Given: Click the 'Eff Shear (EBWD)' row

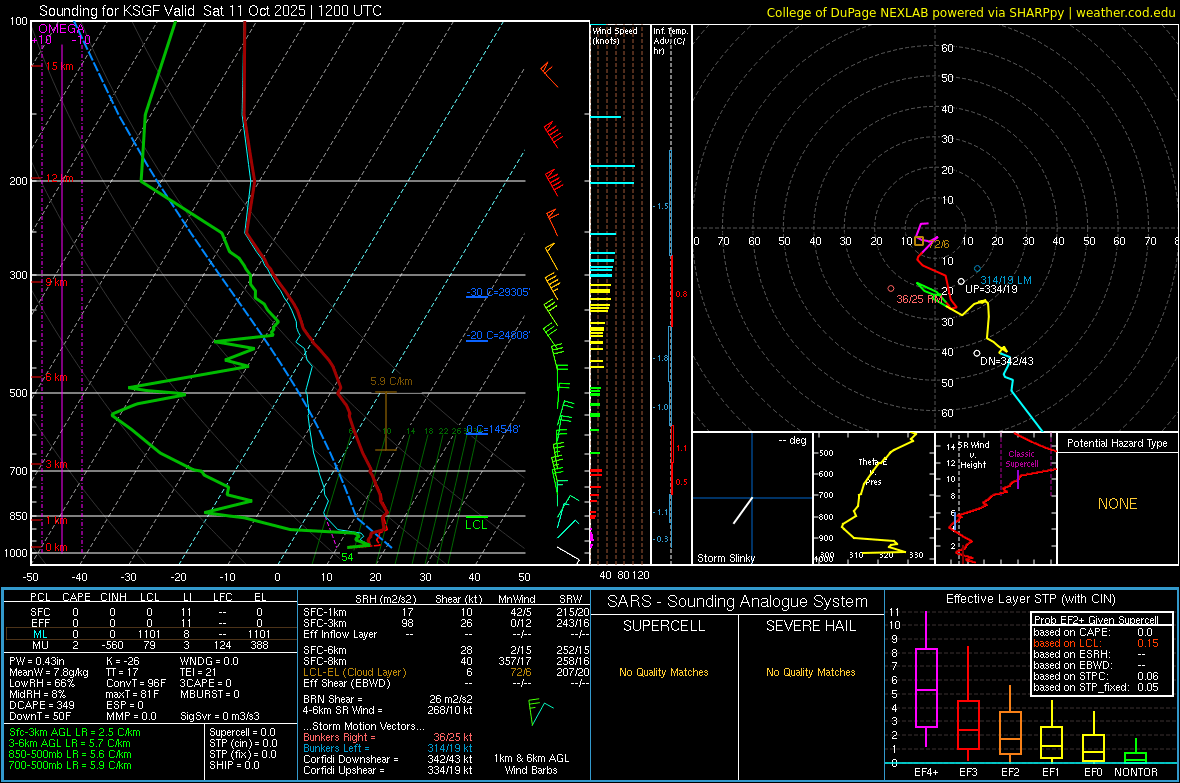Looking at the screenshot, I should [x=446, y=683].
